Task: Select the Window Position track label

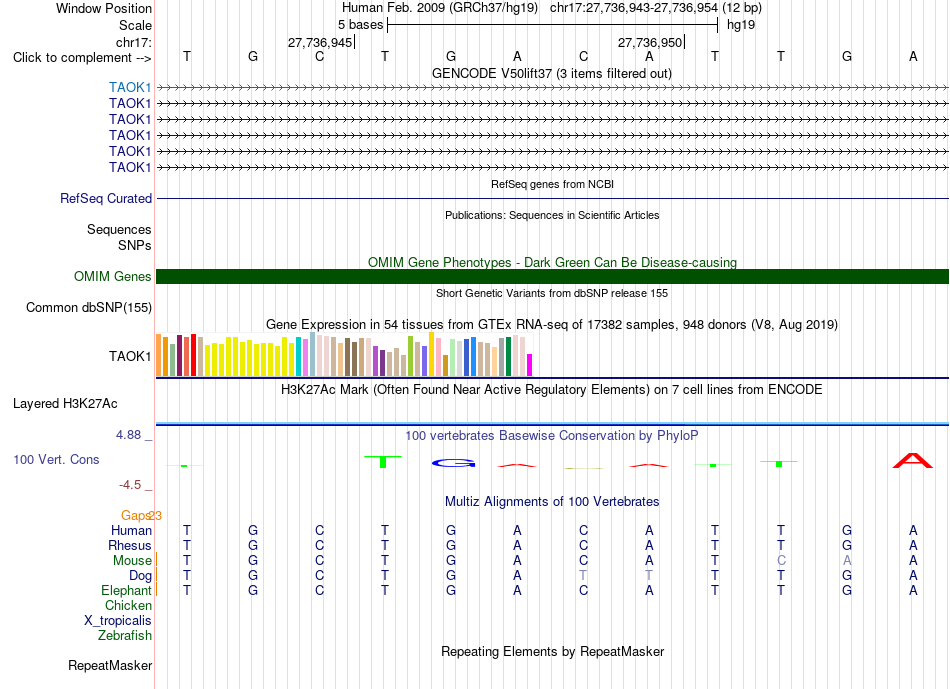Action: (x=104, y=8)
